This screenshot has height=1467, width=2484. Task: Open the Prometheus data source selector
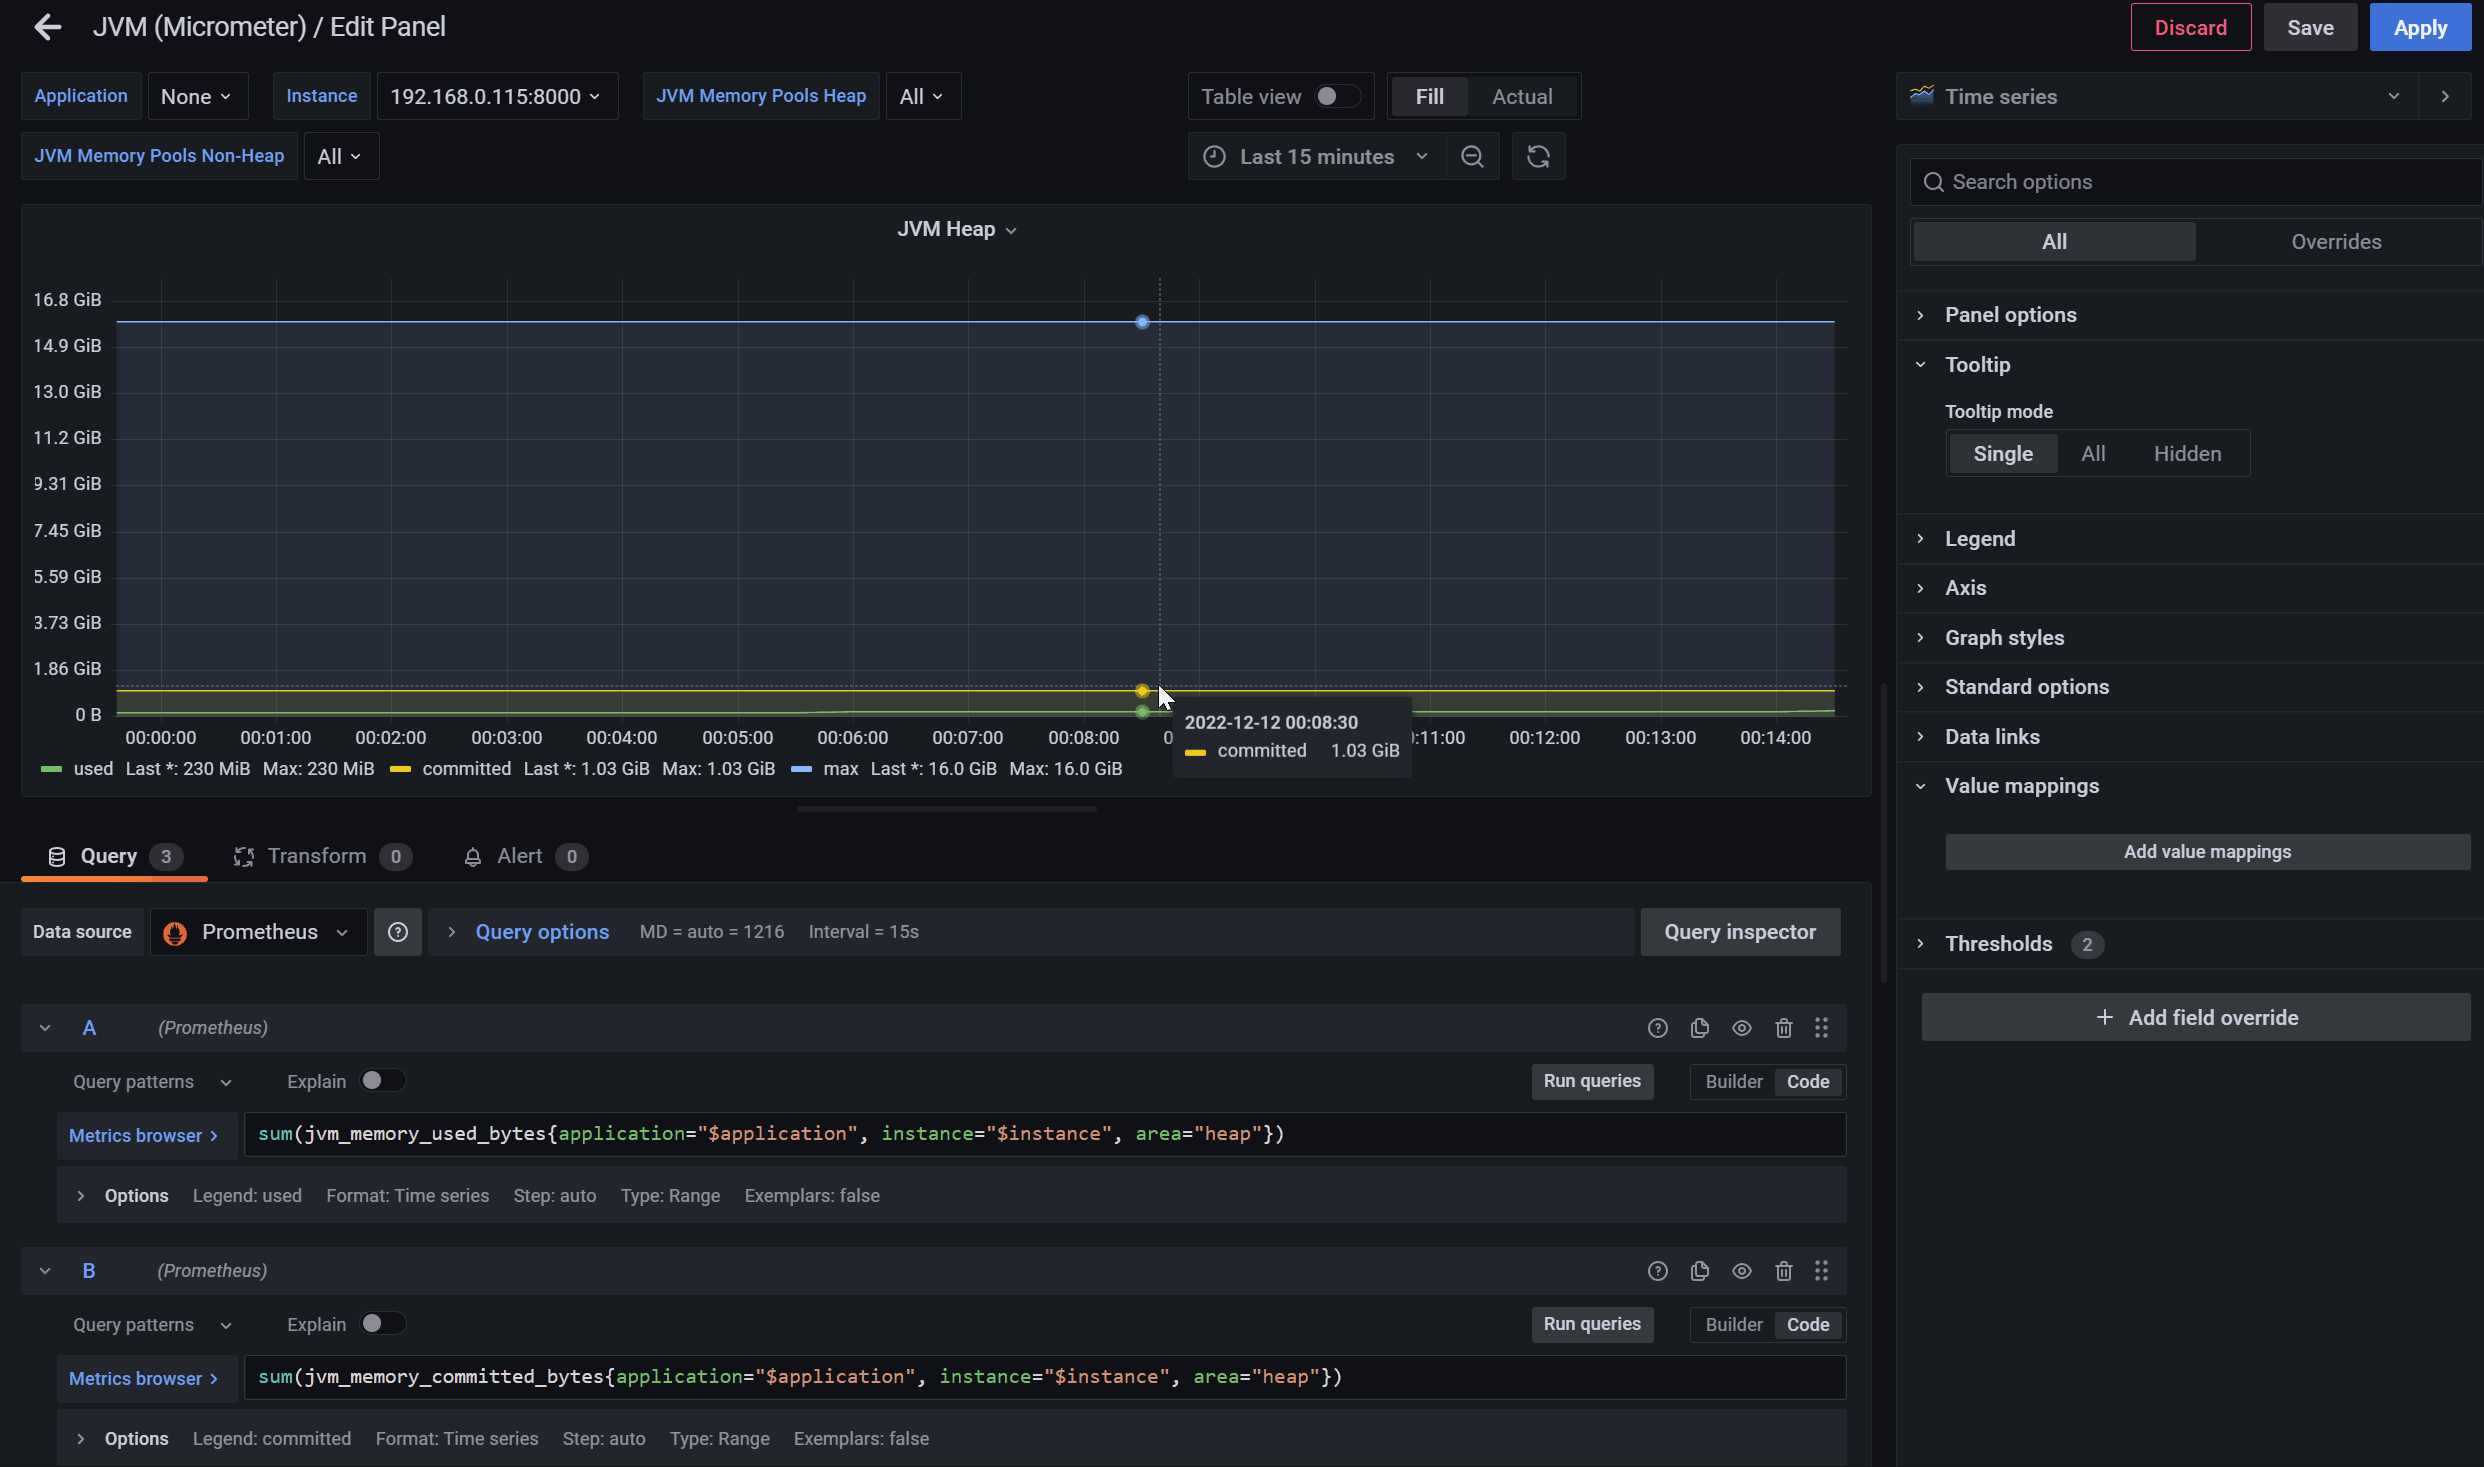pyautogui.click(x=259, y=932)
